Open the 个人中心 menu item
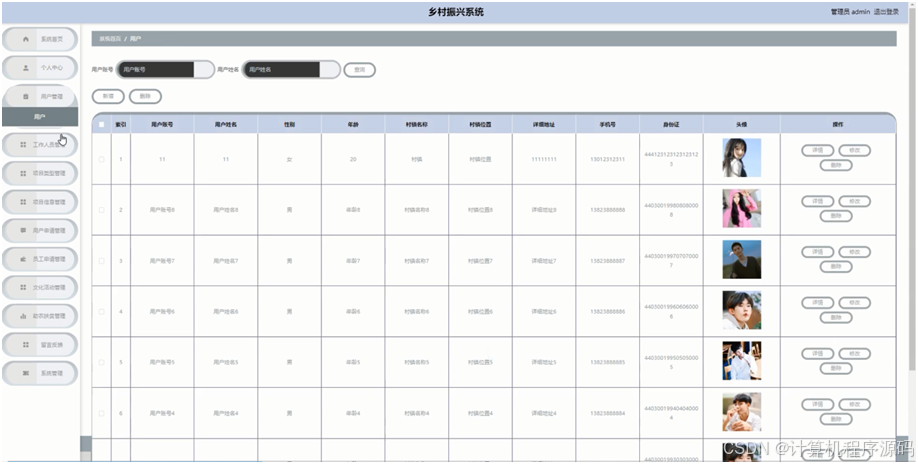Screen dimensions: 918x464 (x=40, y=68)
